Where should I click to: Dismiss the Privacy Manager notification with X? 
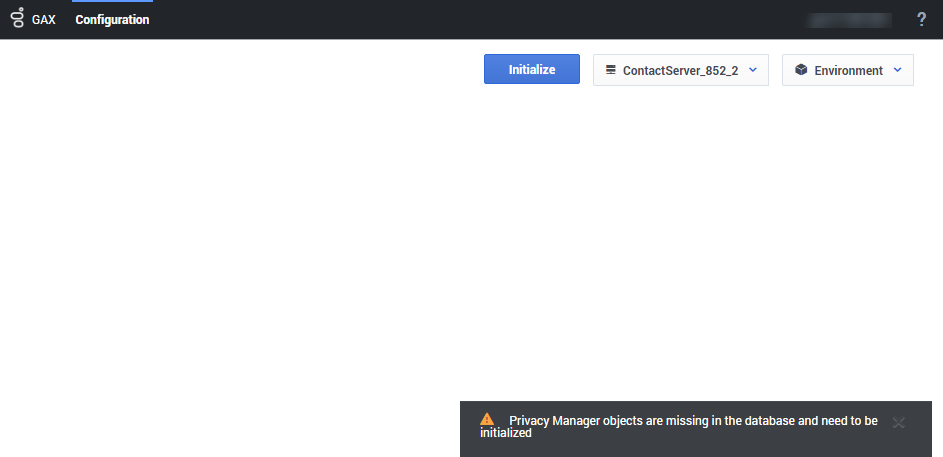(898, 422)
